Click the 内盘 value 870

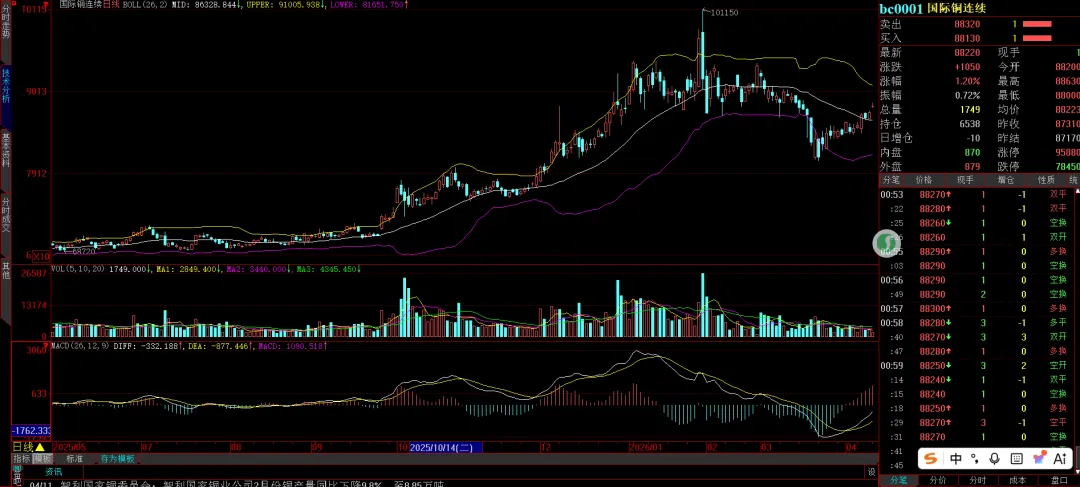973,152
